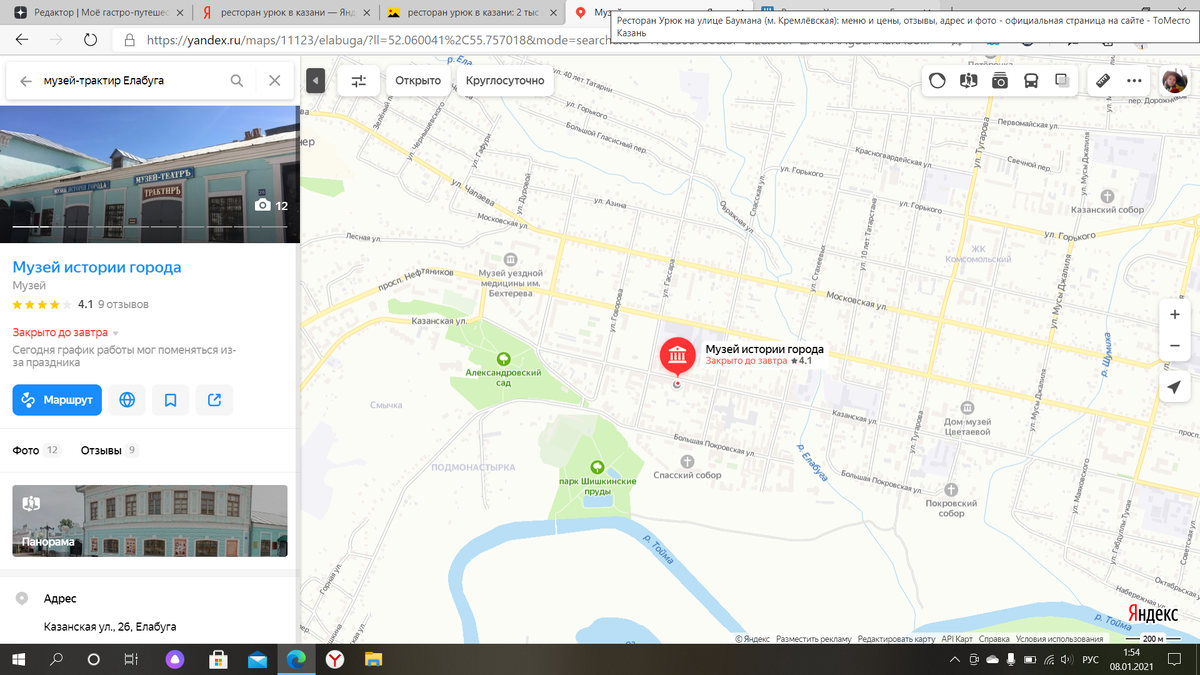The width and height of the screenshot is (1200, 675).
Task: Click the Маршрут route button
Action: [x=57, y=400]
